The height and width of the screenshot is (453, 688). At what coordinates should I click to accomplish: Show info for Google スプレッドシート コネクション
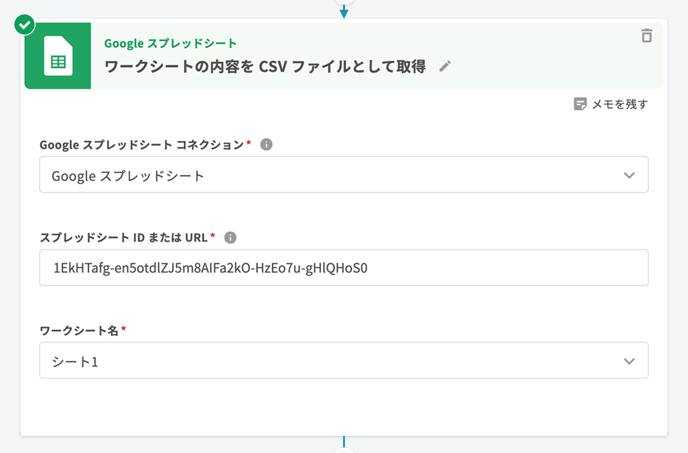tap(266, 145)
